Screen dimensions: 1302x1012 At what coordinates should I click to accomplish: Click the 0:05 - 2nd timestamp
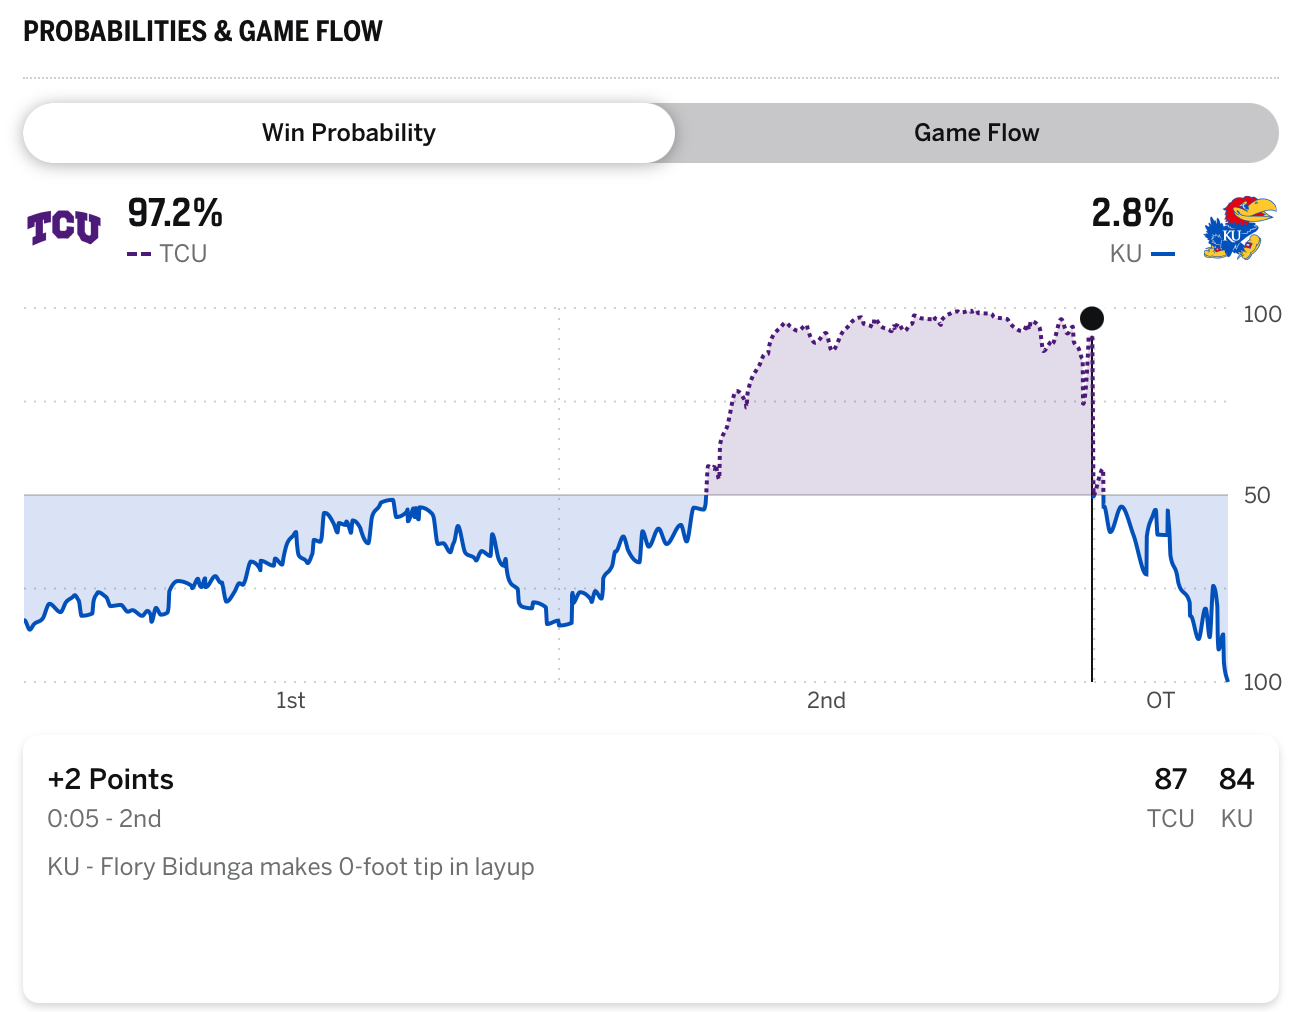[104, 819]
